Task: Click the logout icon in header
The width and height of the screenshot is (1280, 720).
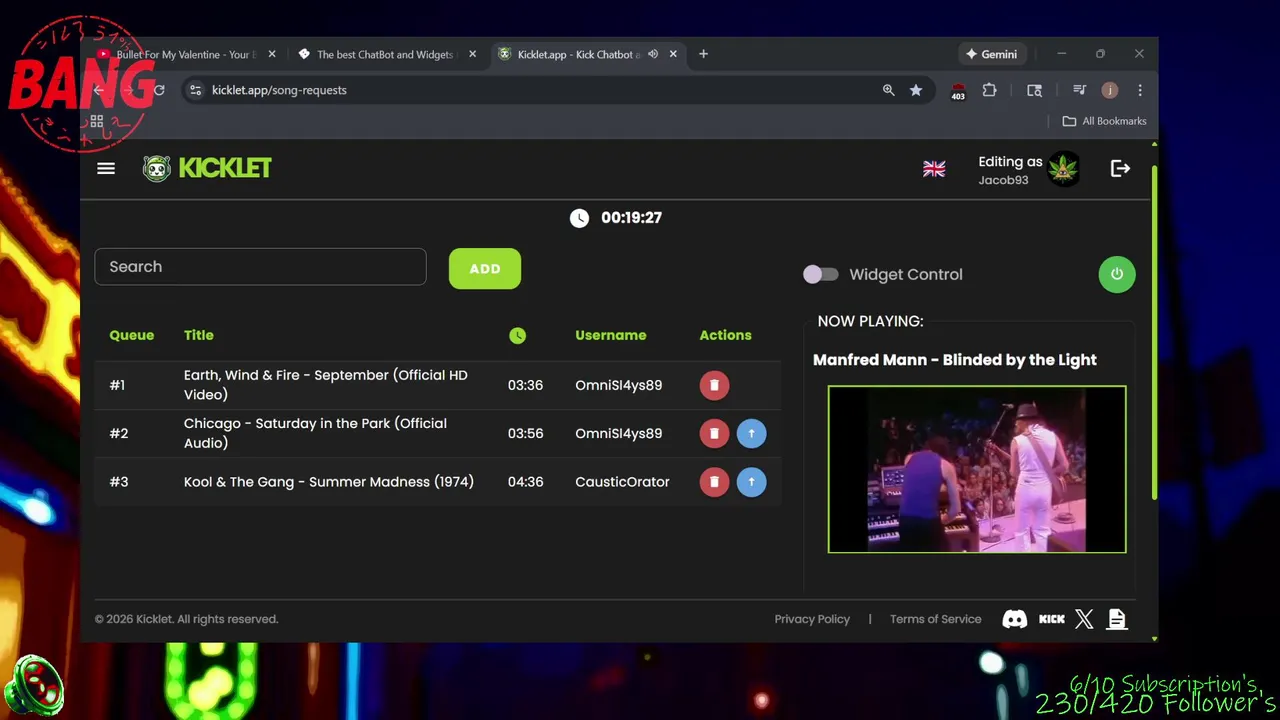Action: [1120, 169]
